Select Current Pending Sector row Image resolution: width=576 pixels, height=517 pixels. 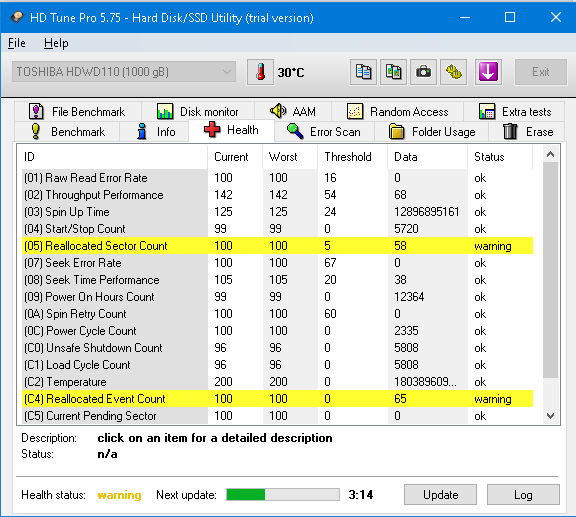(277, 416)
